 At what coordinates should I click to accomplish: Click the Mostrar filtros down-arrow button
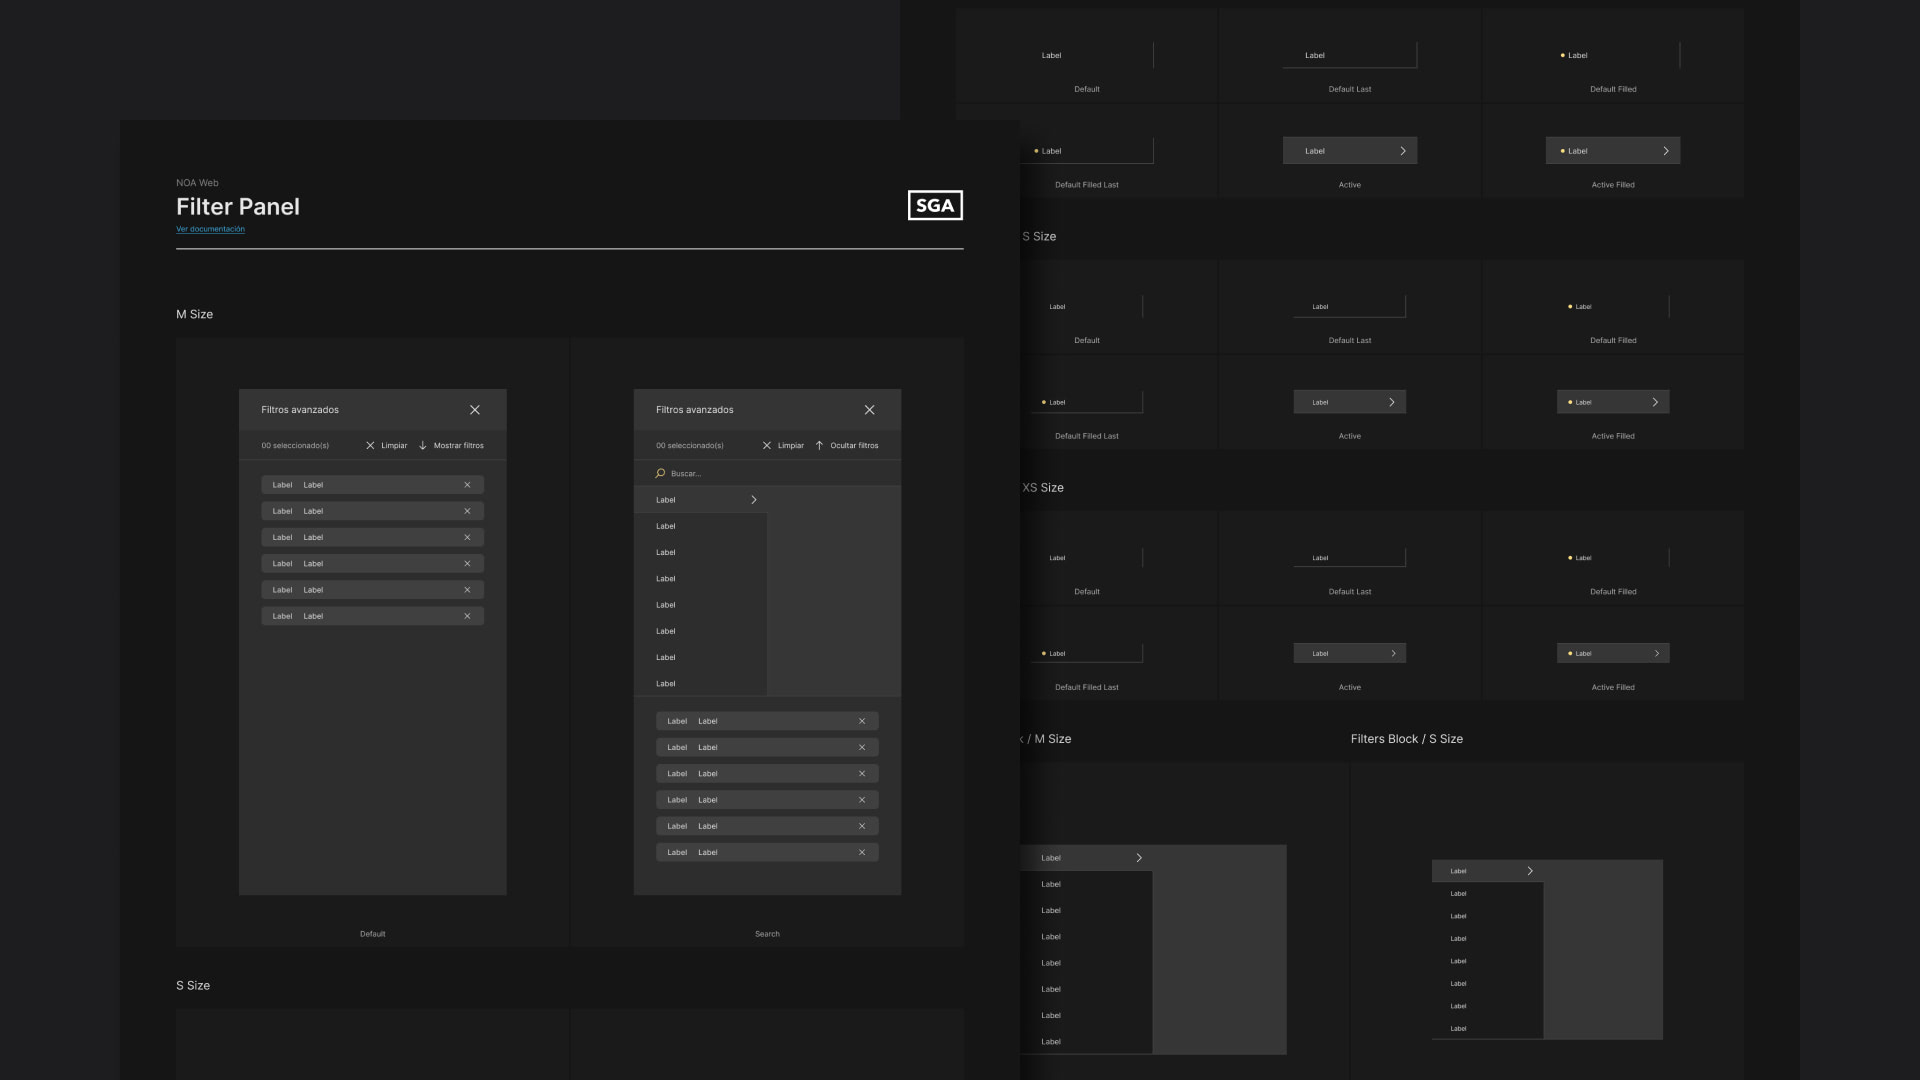[451, 446]
